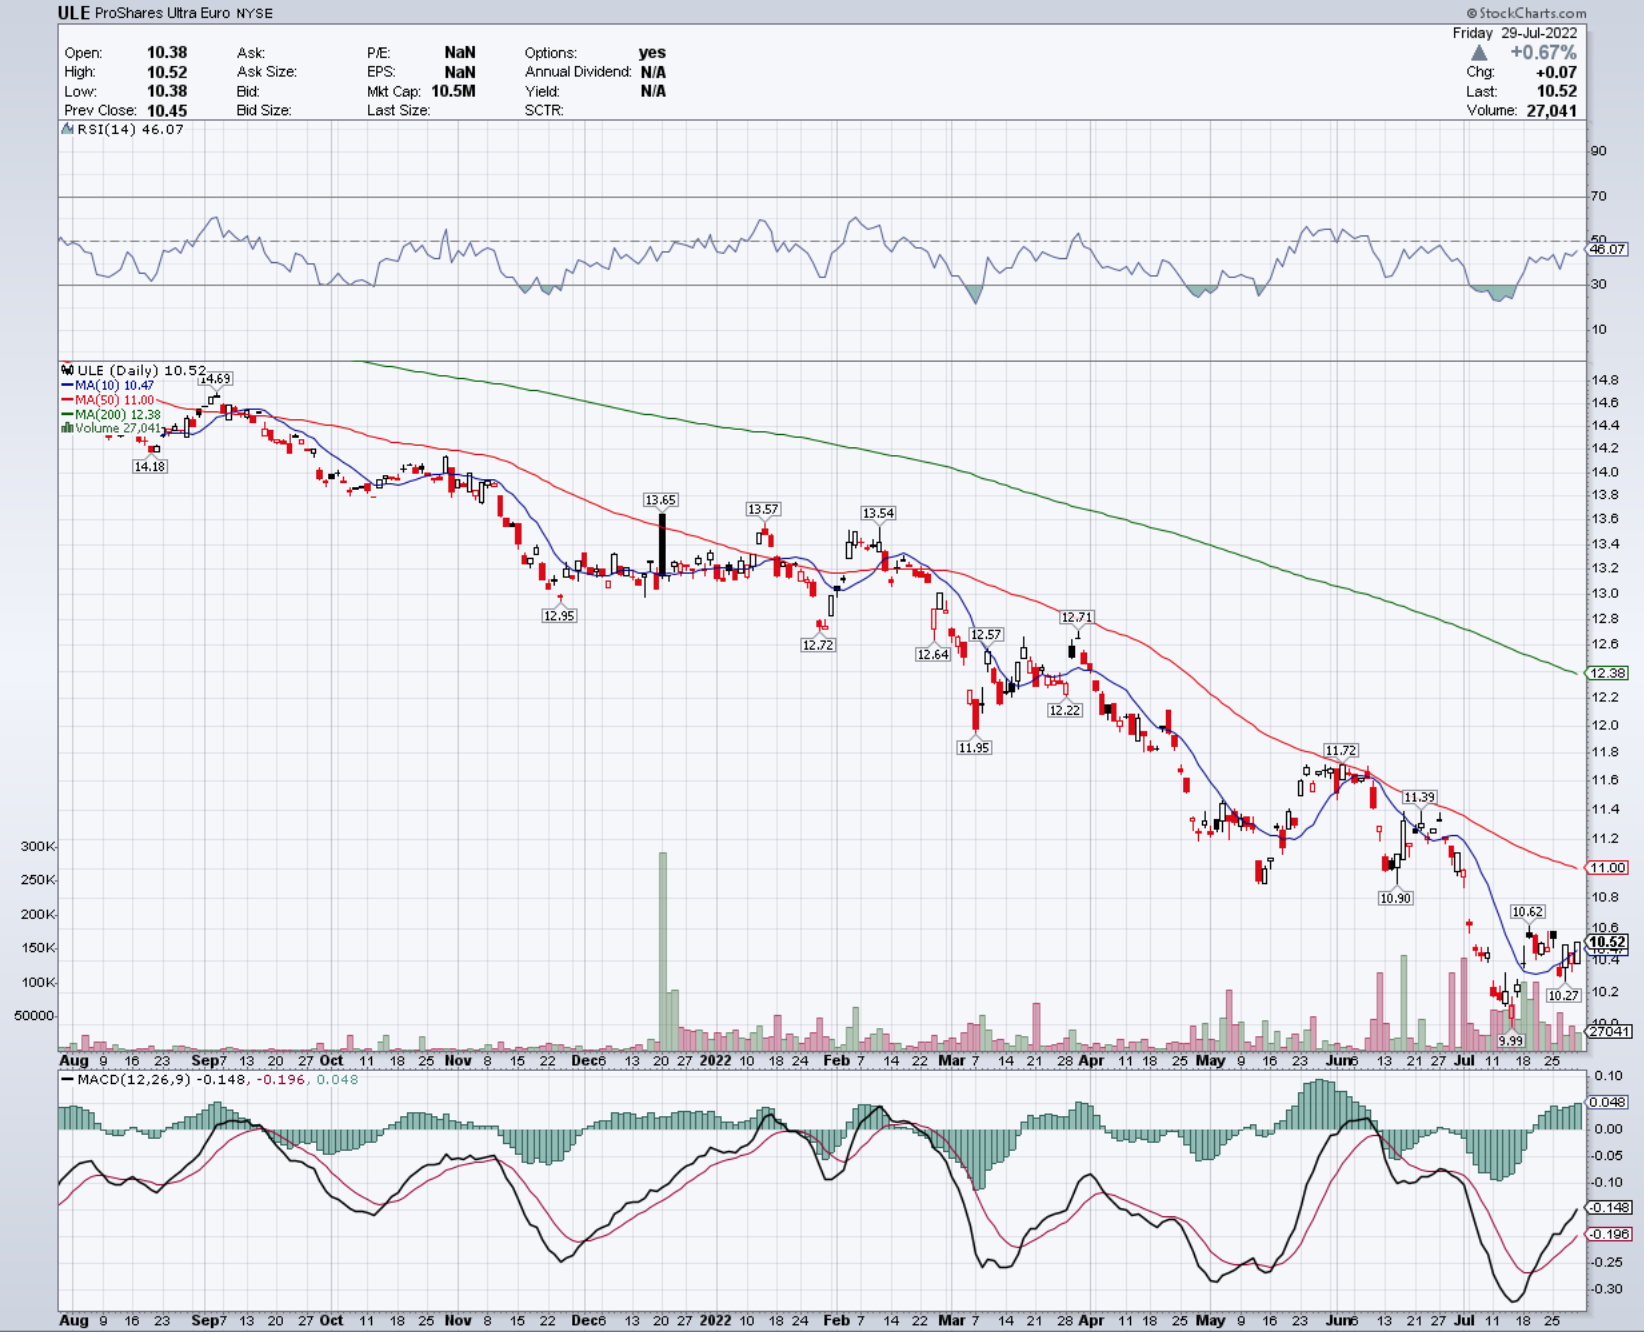
Task: Click the MA(50) 11.00 legend entry
Action: [x=114, y=400]
